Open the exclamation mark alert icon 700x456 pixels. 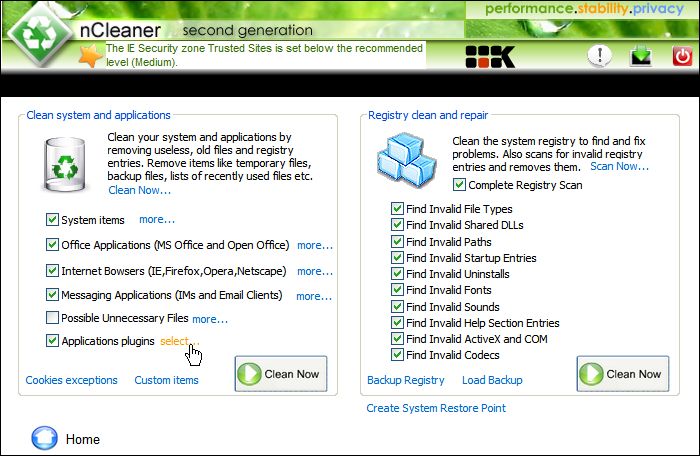tap(599, 56)
